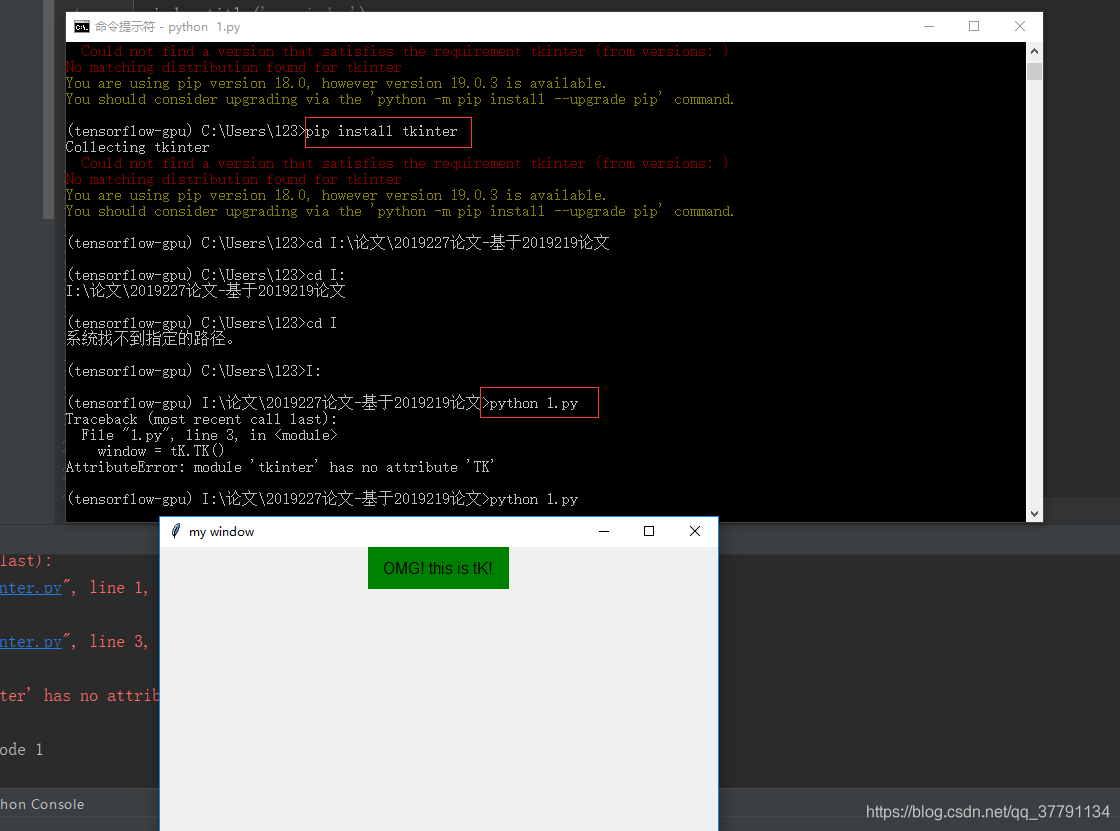Viewport: 1120px width, 831px height.
Task: Switch to the Python Console tab
Action: tap(40, 804)
